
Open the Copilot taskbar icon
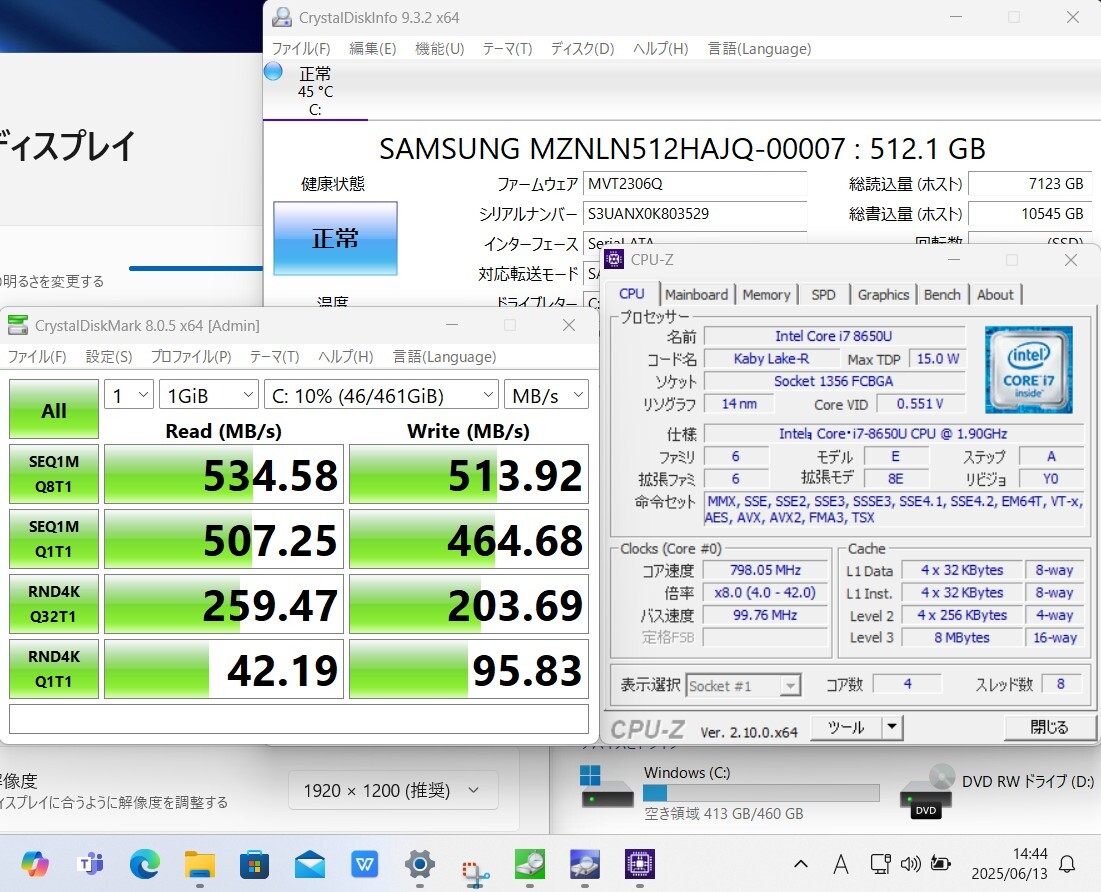[x=35, y=864]
